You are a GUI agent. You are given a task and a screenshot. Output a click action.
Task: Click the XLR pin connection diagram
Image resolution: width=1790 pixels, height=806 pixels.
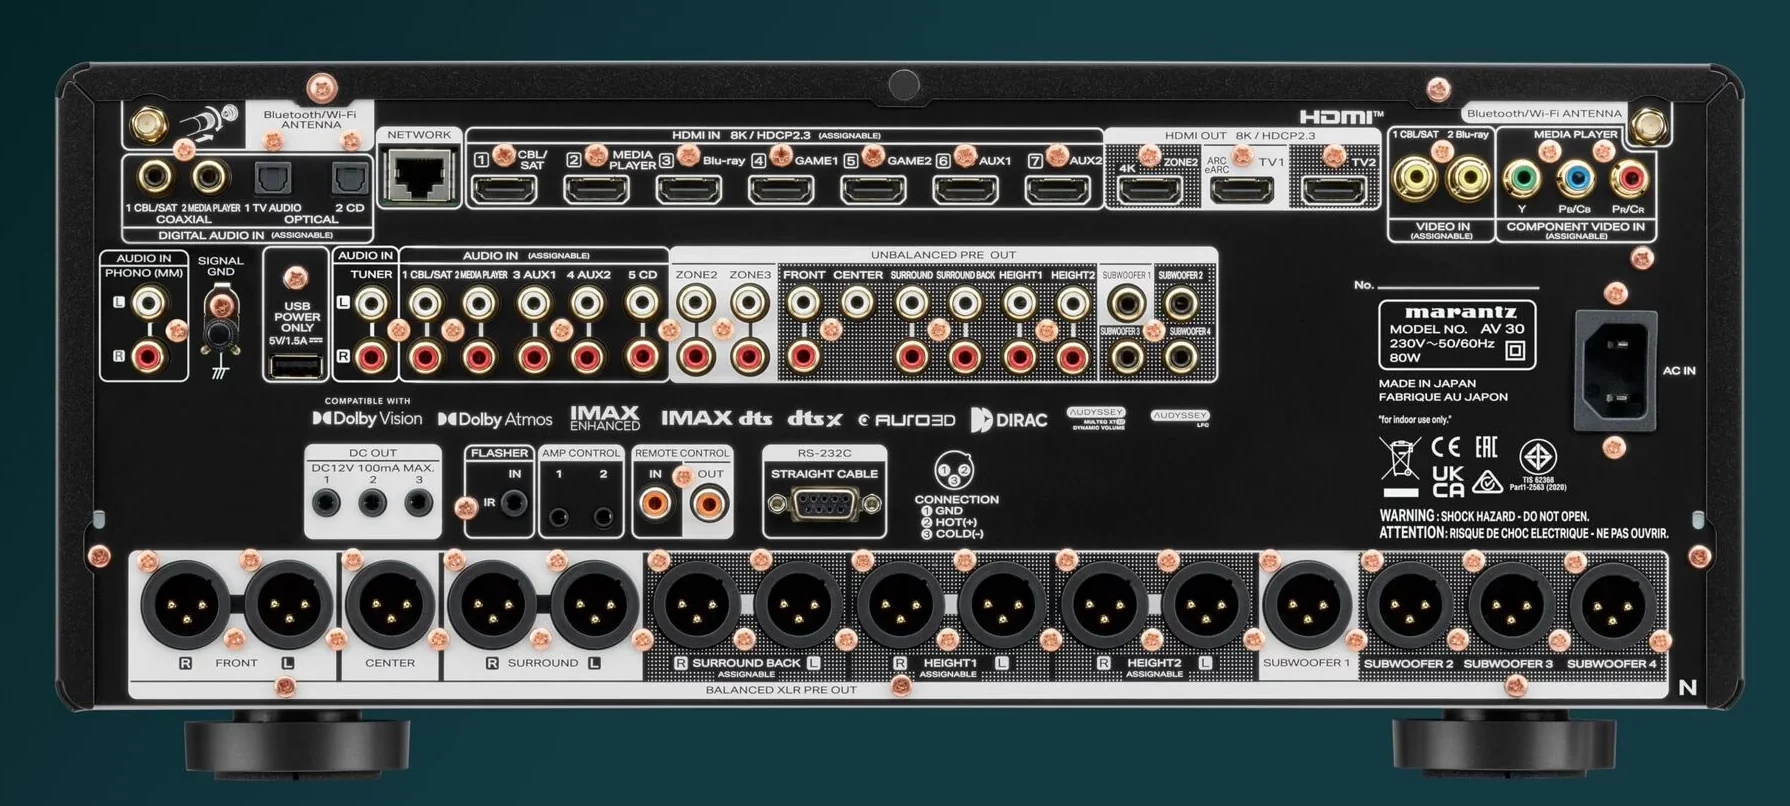953,470
